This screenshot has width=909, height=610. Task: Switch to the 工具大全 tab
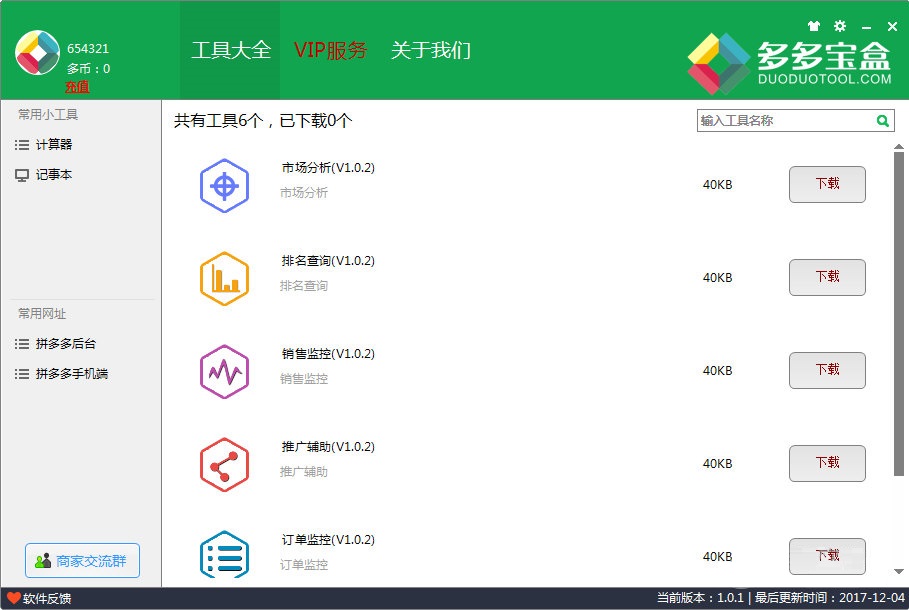pos(230,50)
